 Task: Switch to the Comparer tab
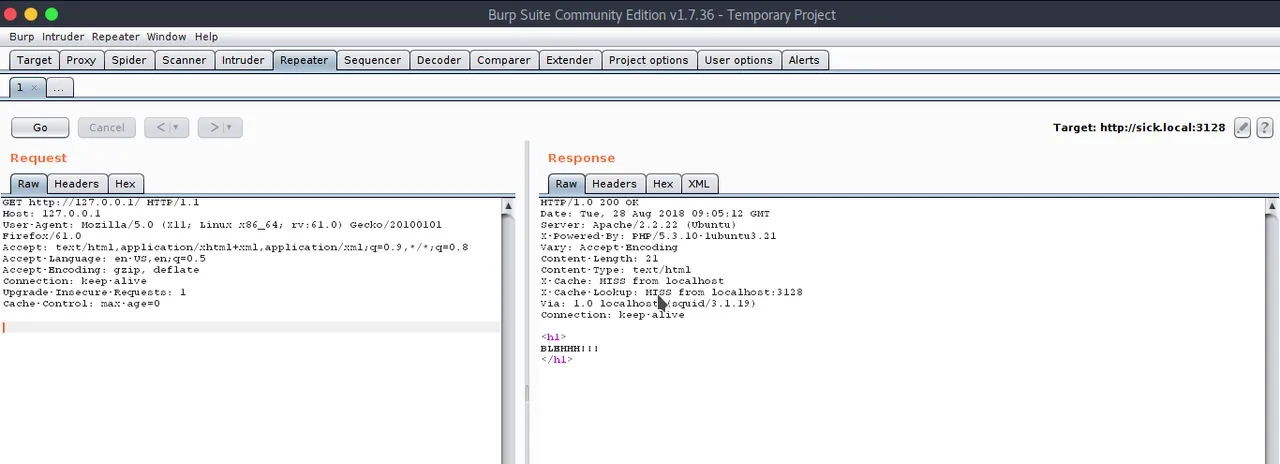pos(504,60)
